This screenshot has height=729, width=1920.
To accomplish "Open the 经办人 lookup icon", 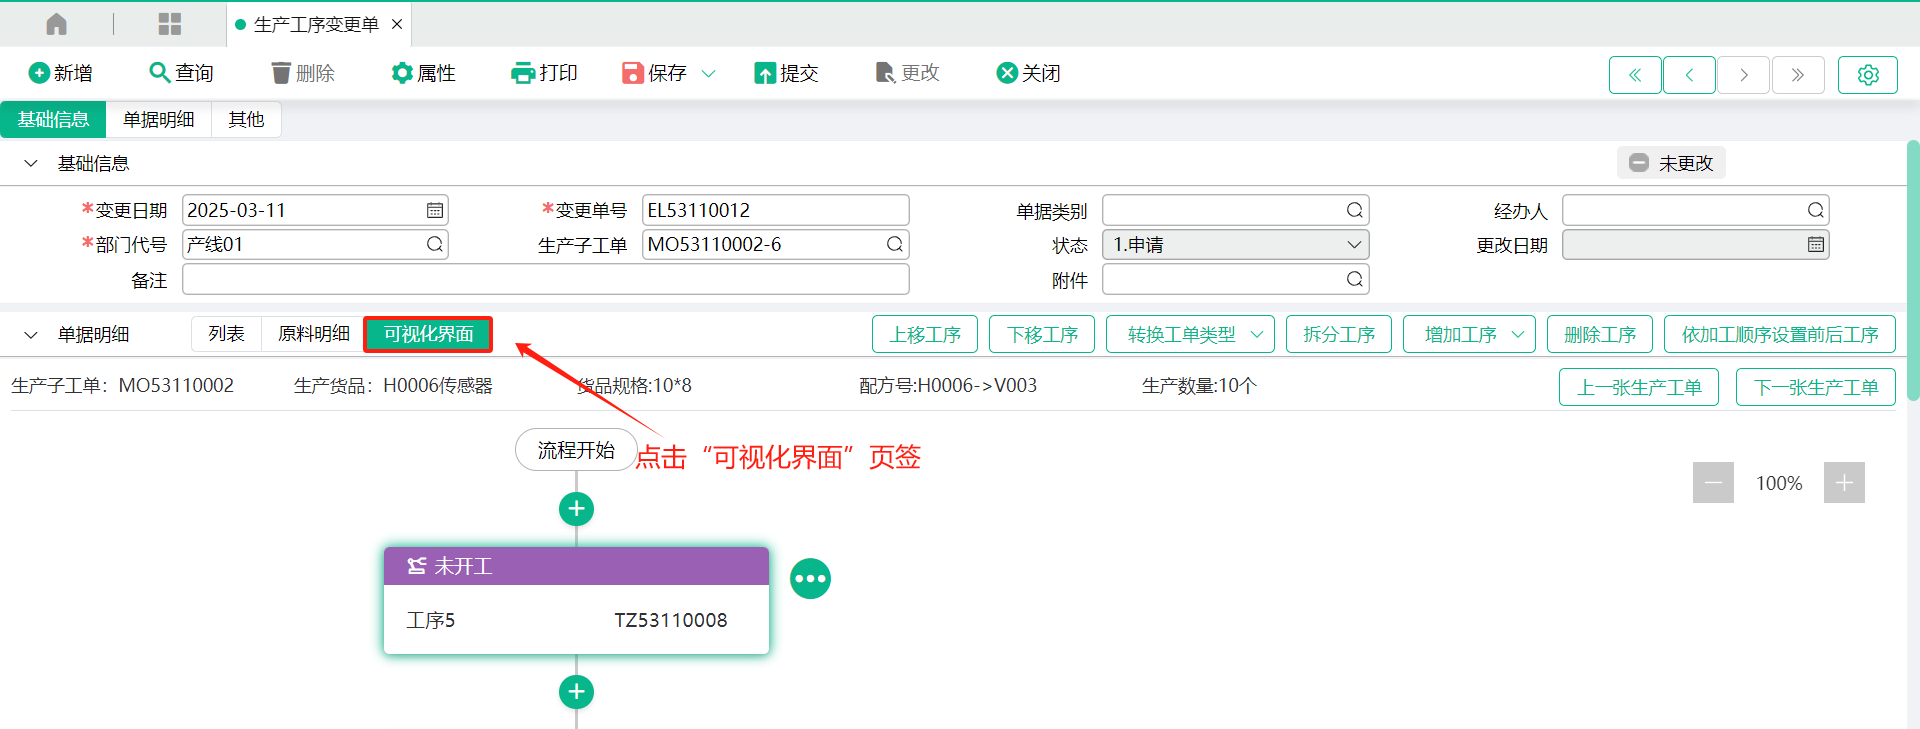I will coord(1816,210).
